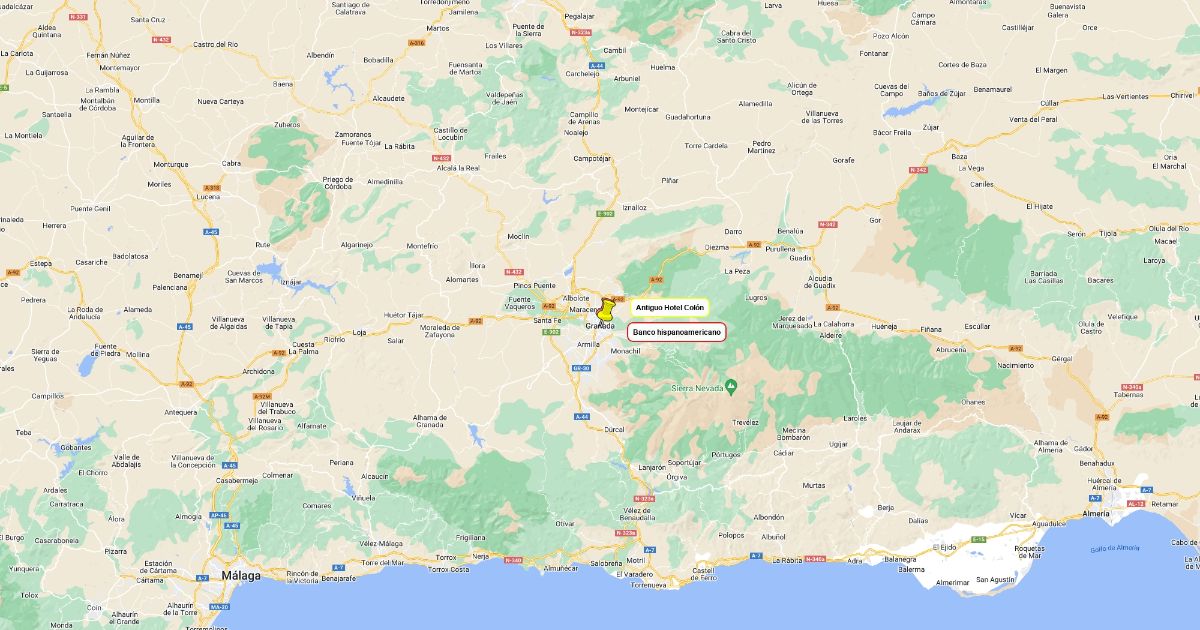Viewport: 1200px width, 630px height.
Task: Click the Guadix town label
Action: (800, 258)
